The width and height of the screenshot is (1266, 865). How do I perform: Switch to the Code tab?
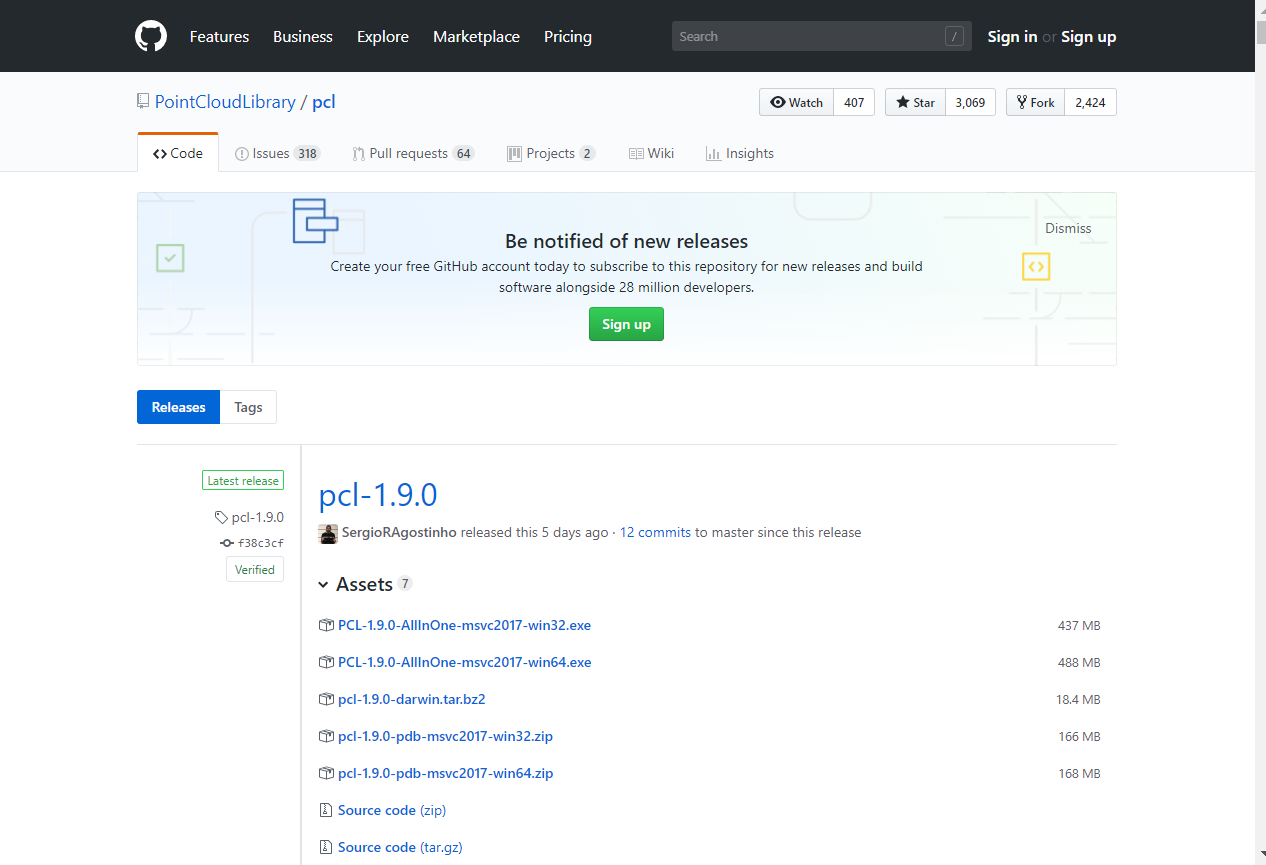pos(178,153)
